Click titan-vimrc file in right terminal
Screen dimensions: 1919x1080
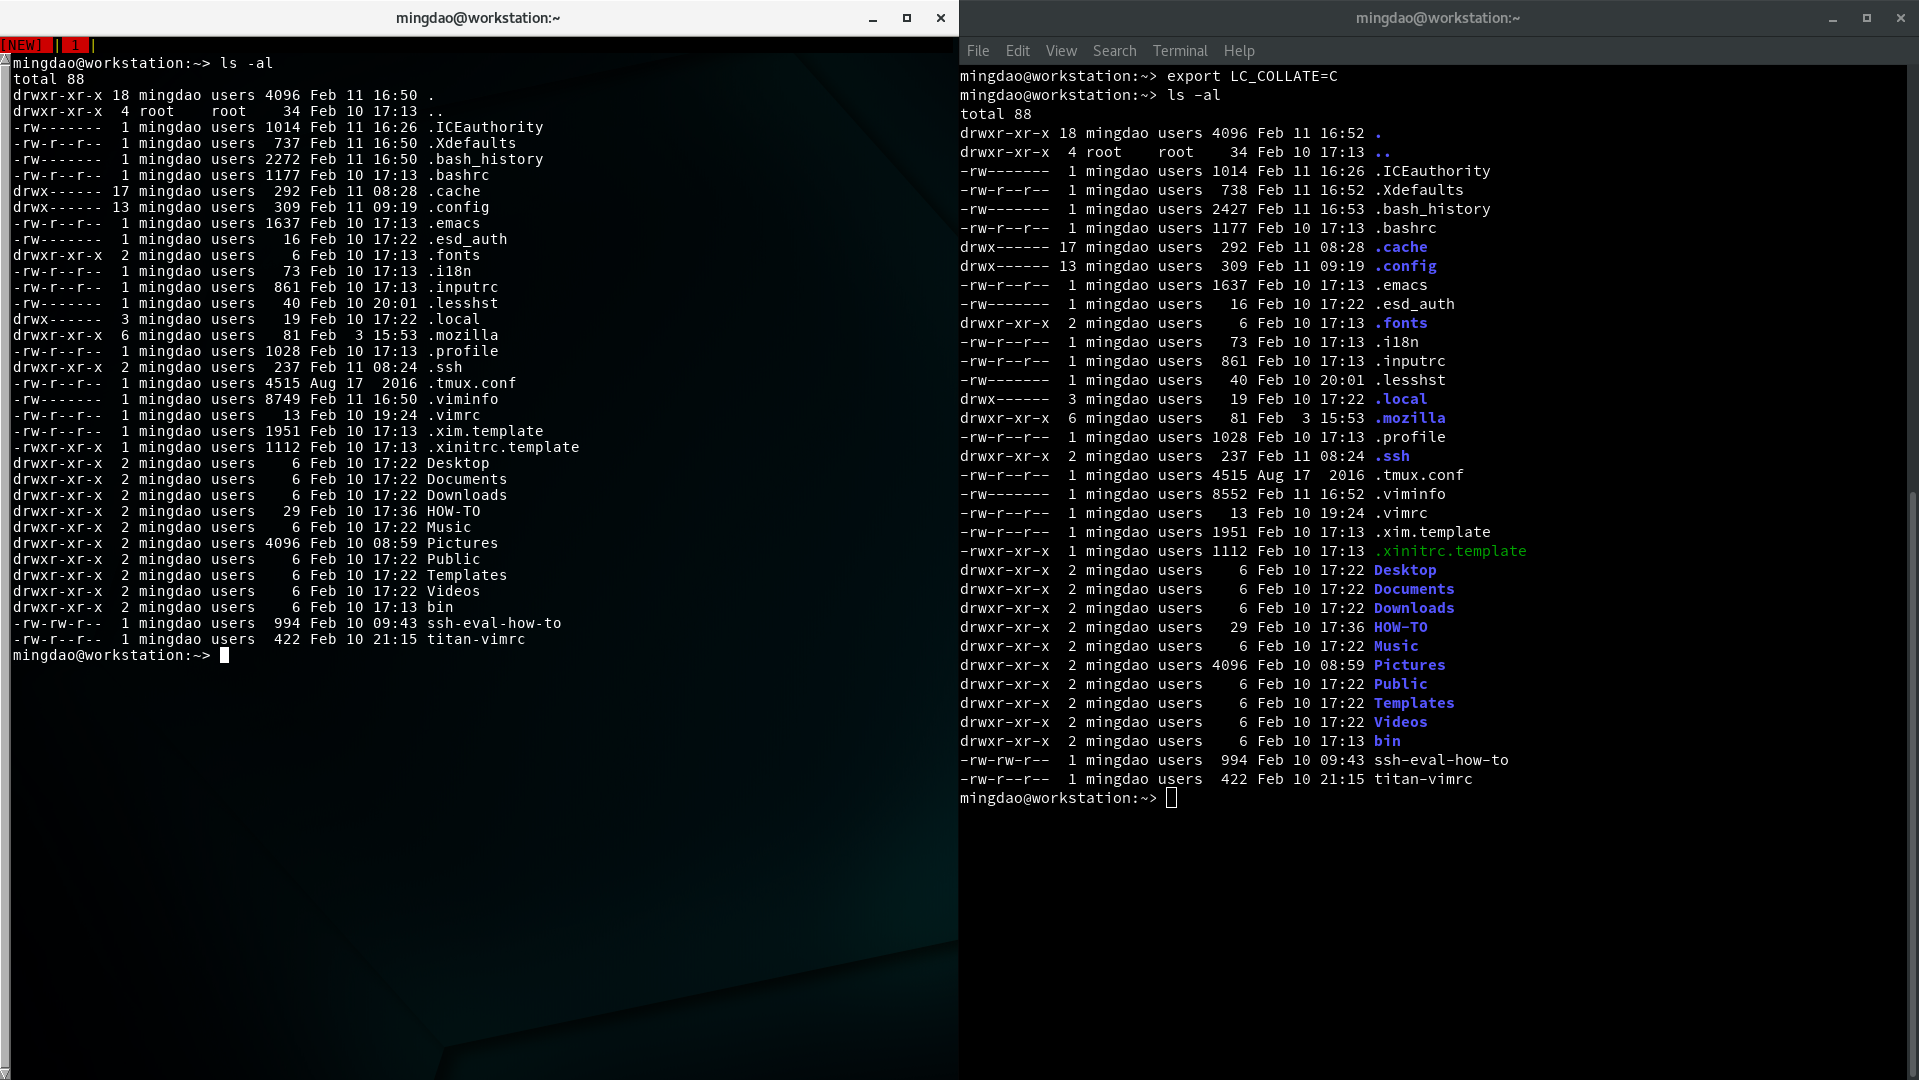click(x=1423, y=779)
